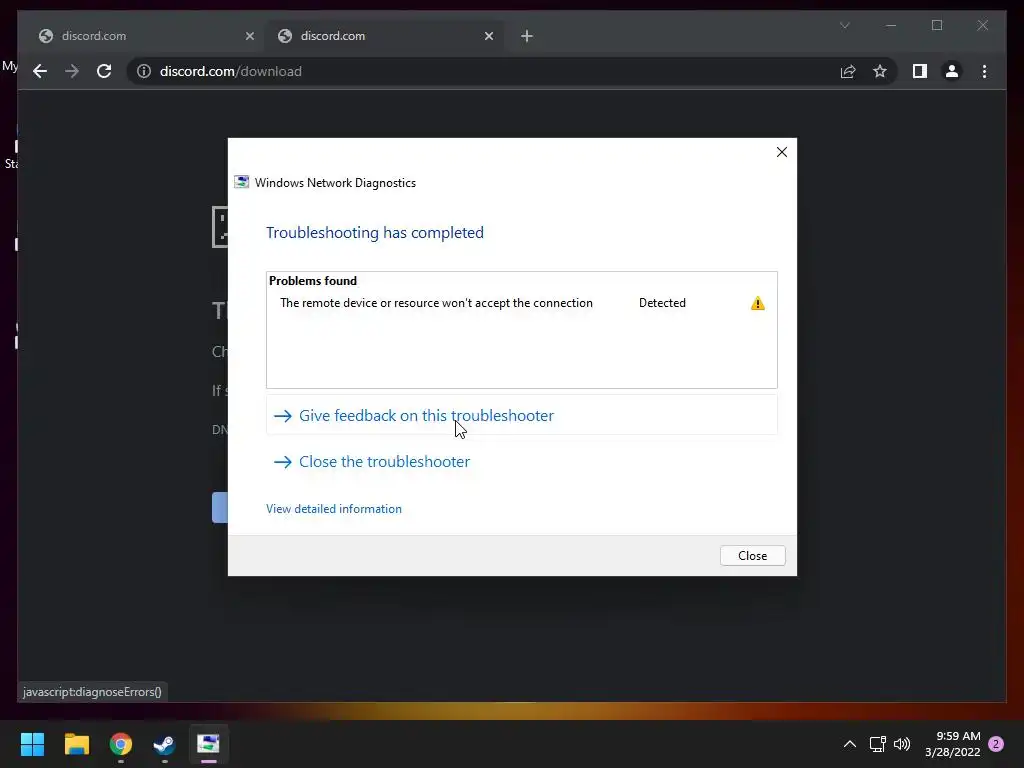Viewport: 1024px width, 768px height.
Task: Open Steam from the taskbar
Action: pos(164,744)
